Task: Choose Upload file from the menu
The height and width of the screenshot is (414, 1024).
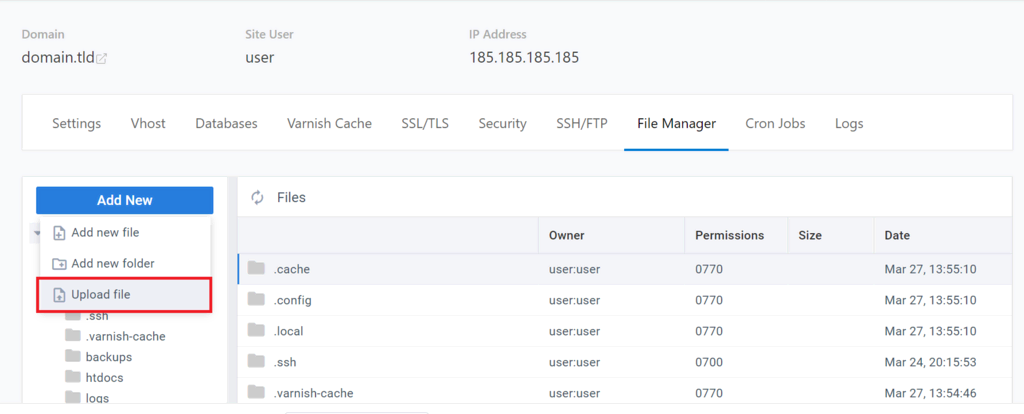Action: click(x=101, y=295)
